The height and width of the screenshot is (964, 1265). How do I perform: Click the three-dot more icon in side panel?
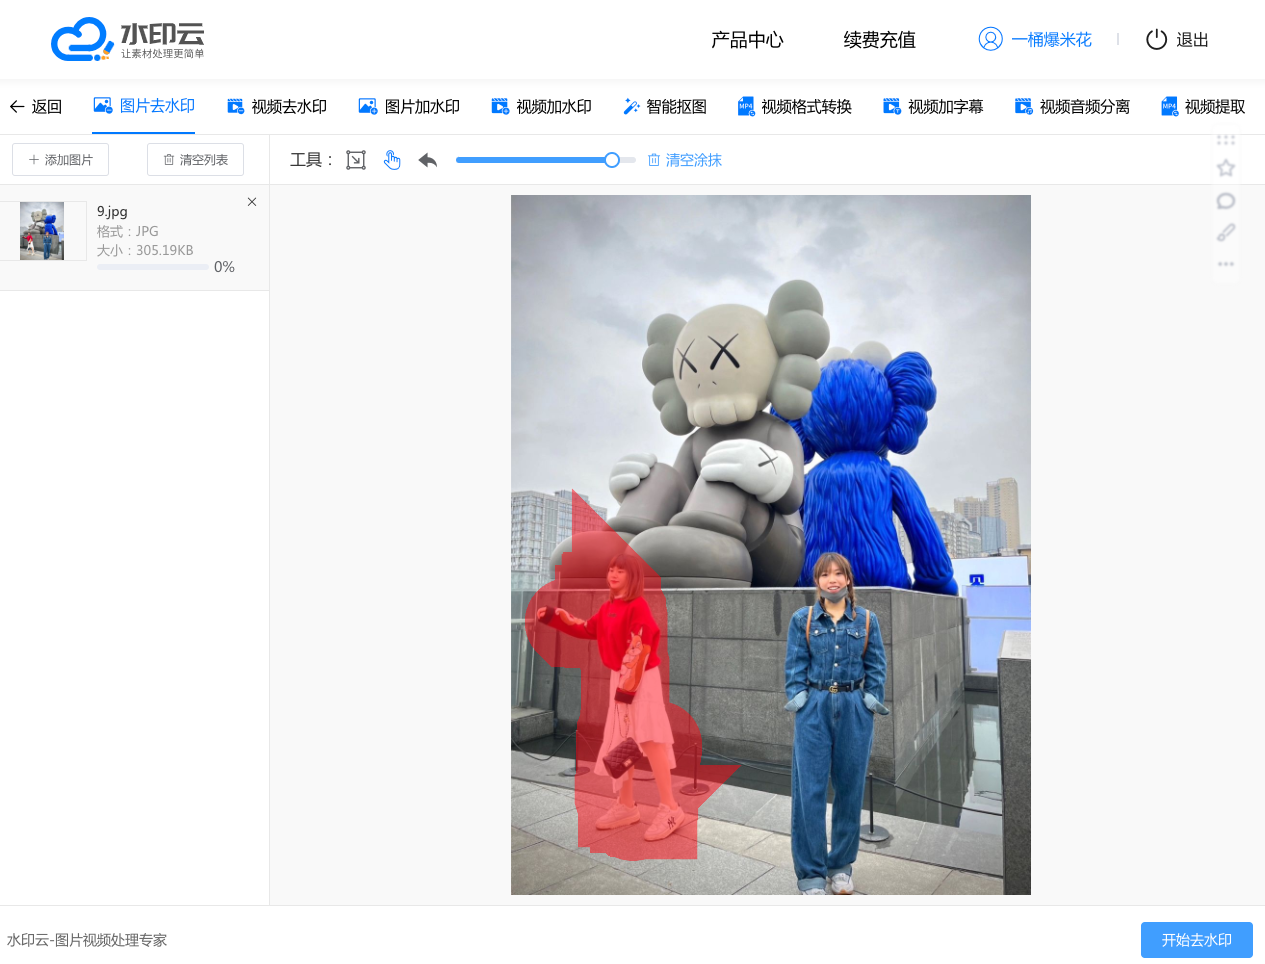[x=1226, y=264]
